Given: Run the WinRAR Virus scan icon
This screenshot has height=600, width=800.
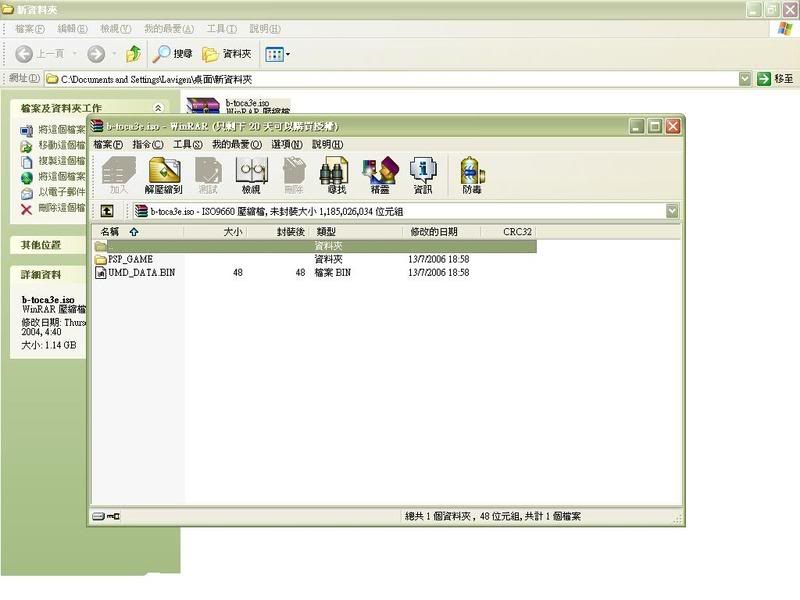Looking at the screenshot, I should [x=471, y=174].
